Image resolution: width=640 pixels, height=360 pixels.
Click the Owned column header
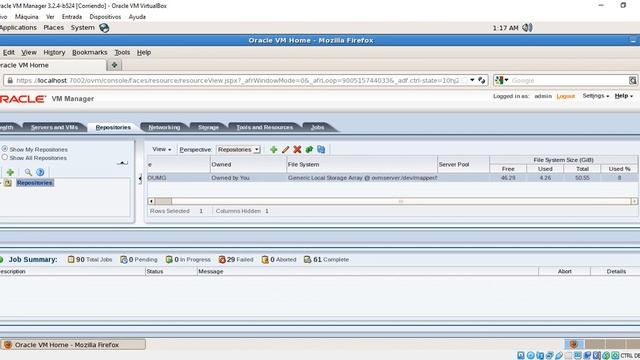click(x=248, y=164)
